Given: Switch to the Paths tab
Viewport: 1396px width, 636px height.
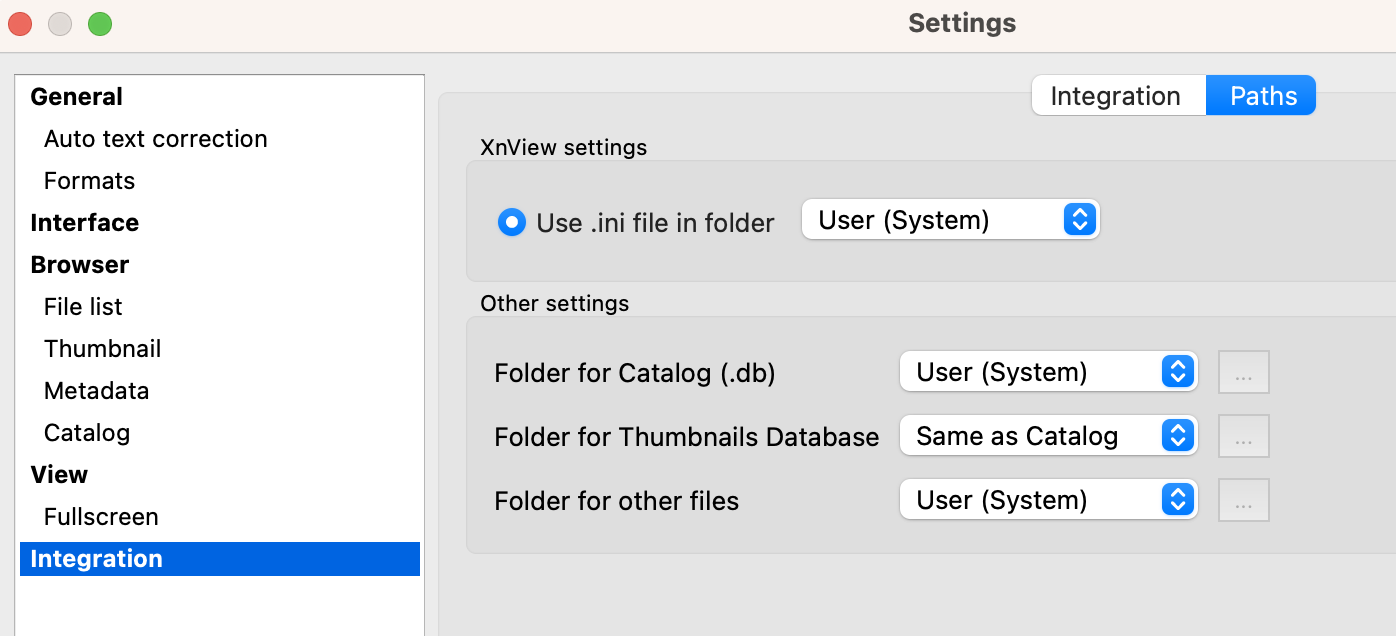Looking at the screenshot, I should click(1263, 96).
